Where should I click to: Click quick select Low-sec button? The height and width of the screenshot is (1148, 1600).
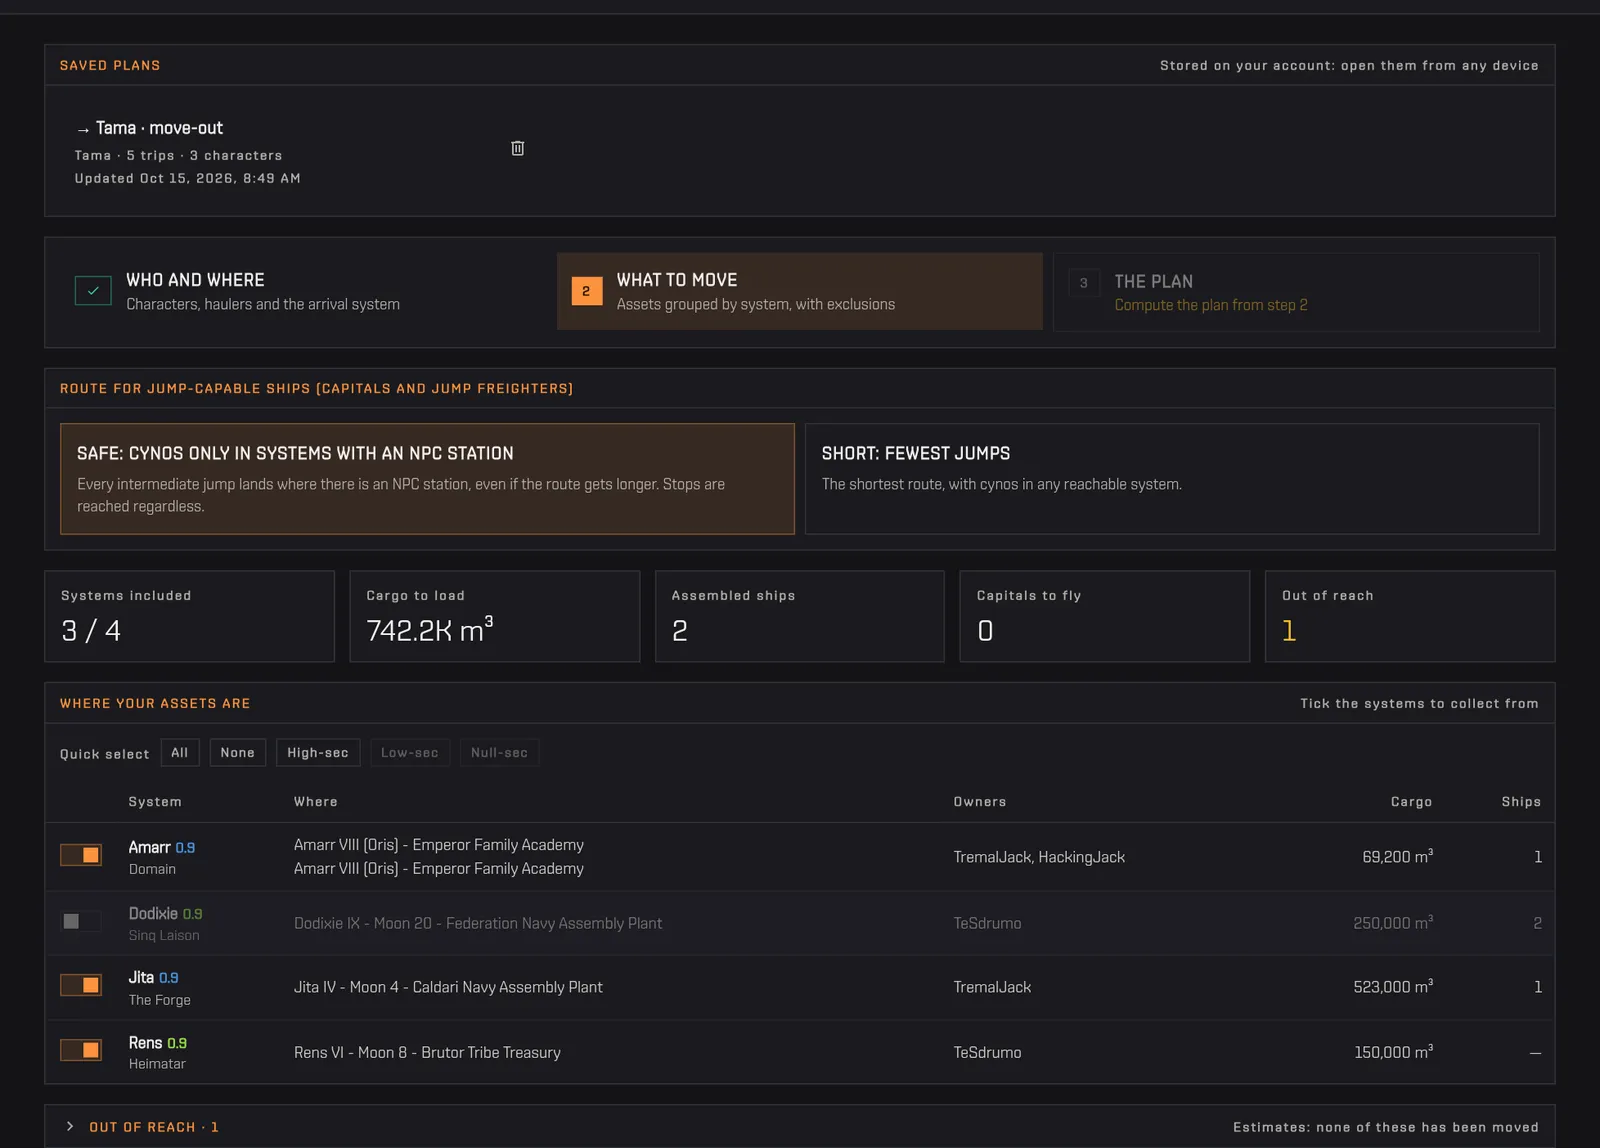(410, 753)
